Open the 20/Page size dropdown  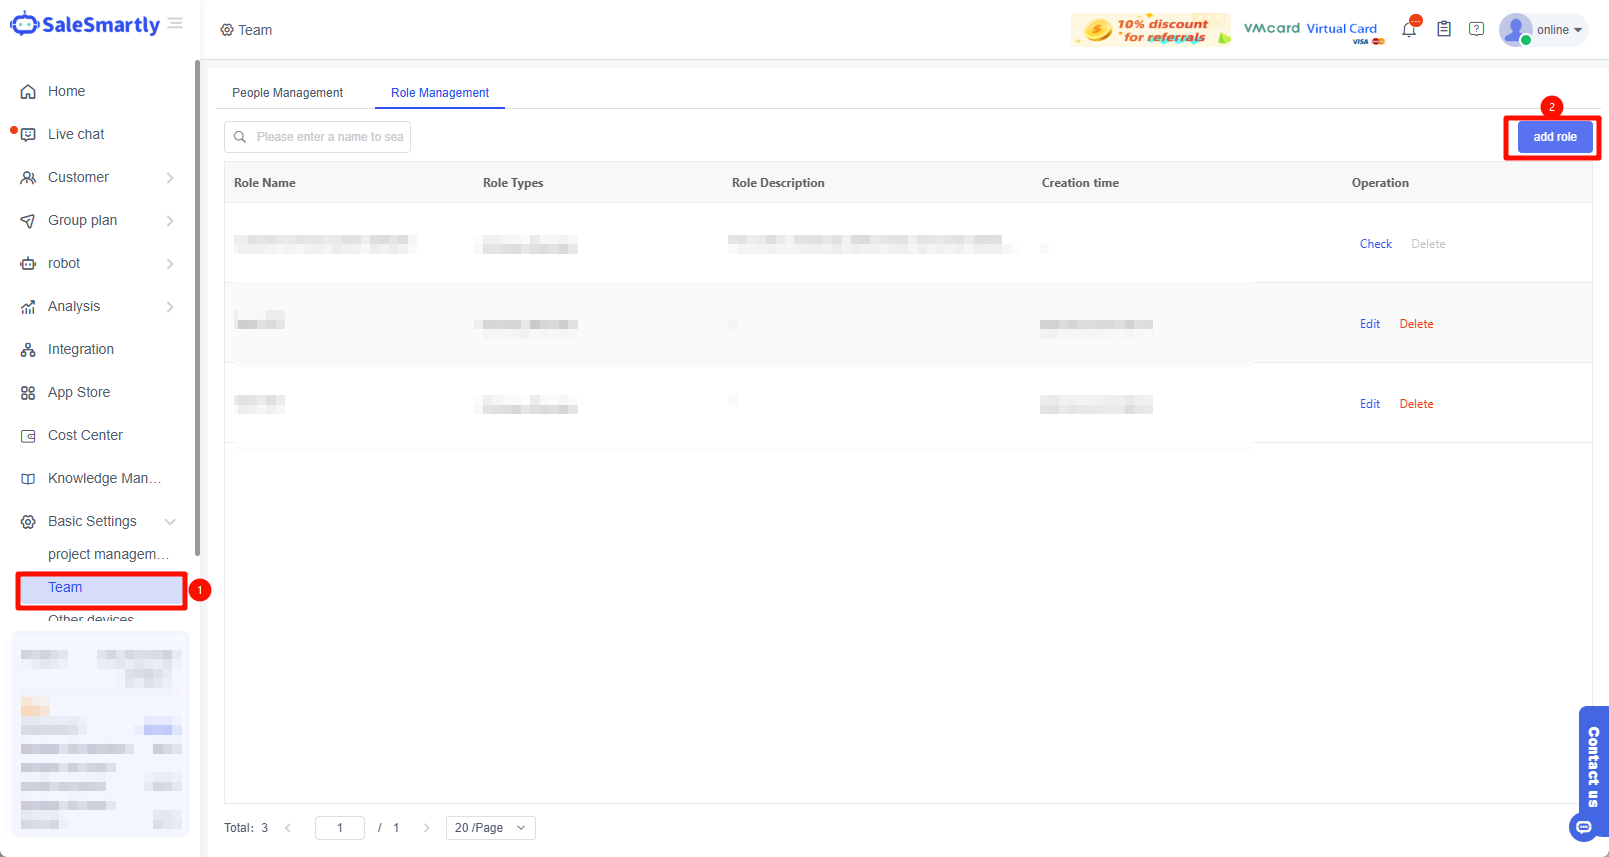(490, 828)
